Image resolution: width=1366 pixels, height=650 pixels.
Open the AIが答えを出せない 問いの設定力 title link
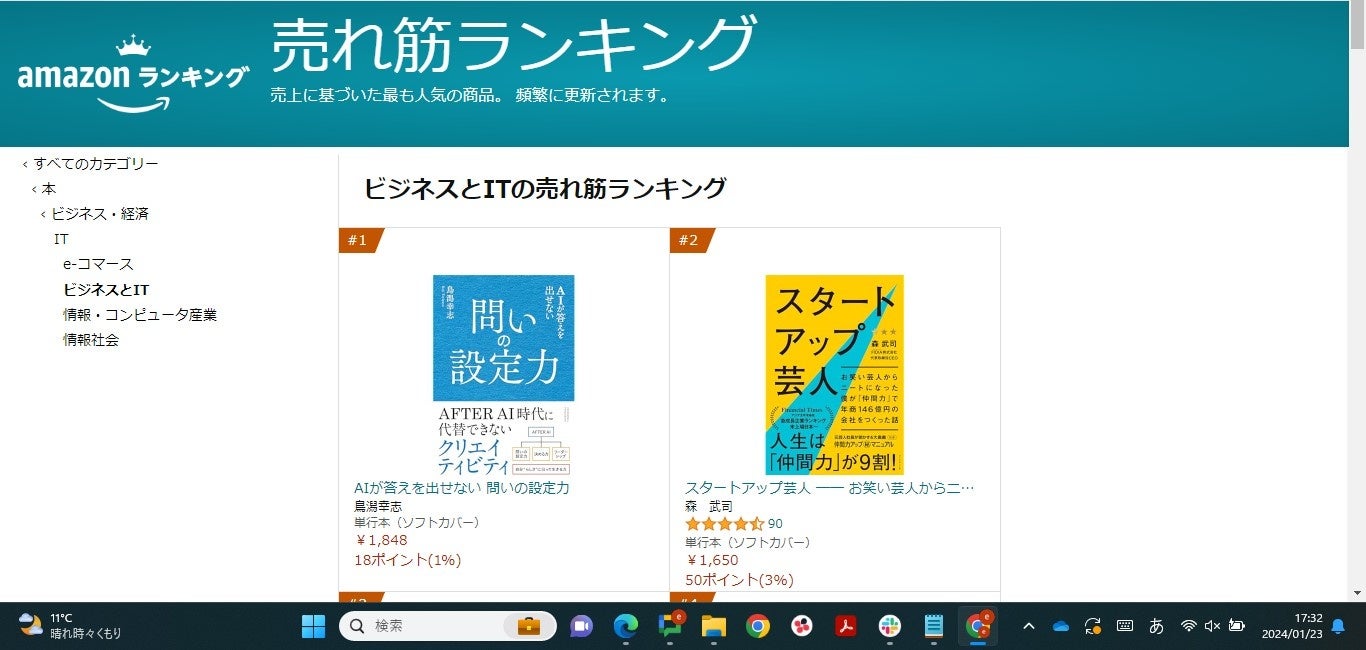462,488
